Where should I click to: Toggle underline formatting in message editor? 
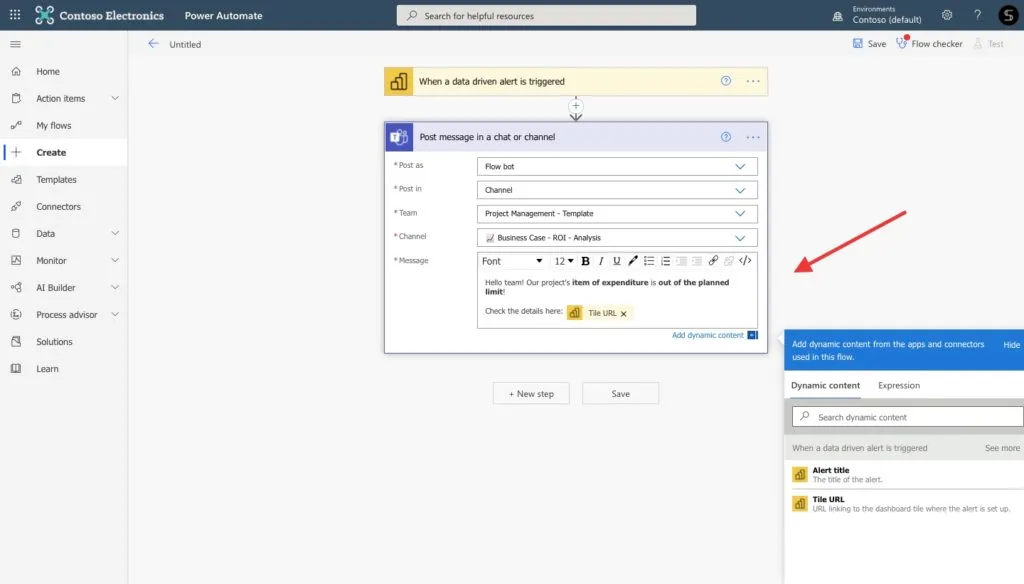pyautogui.click(x=616, y=261)
